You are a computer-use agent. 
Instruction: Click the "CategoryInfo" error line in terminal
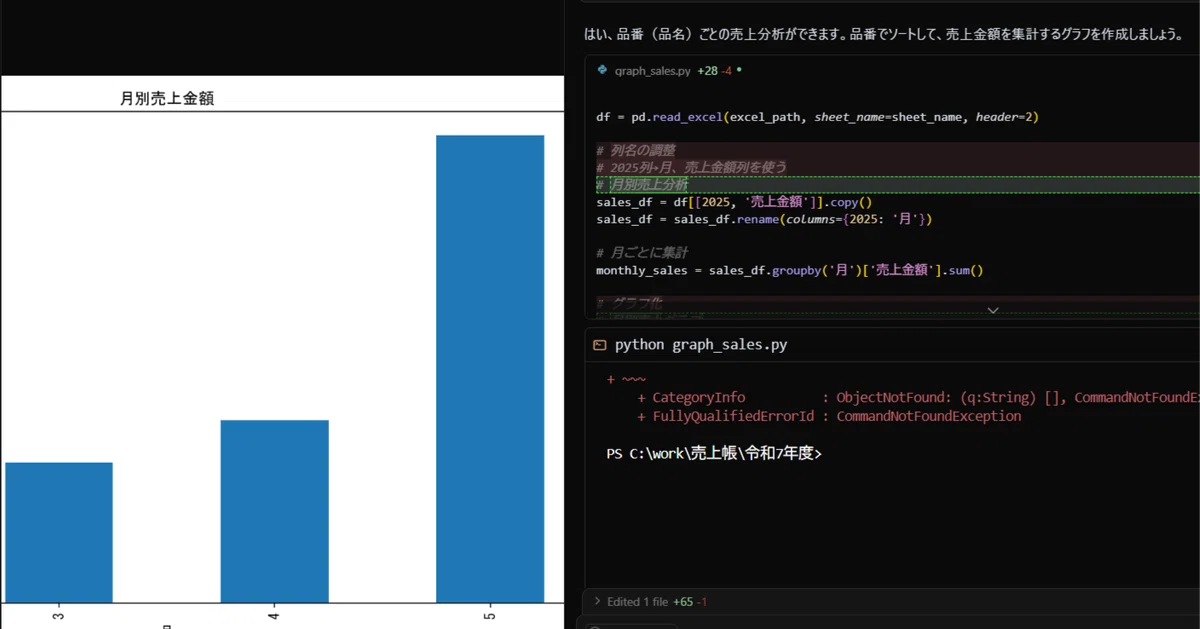(x=918, y=398)
